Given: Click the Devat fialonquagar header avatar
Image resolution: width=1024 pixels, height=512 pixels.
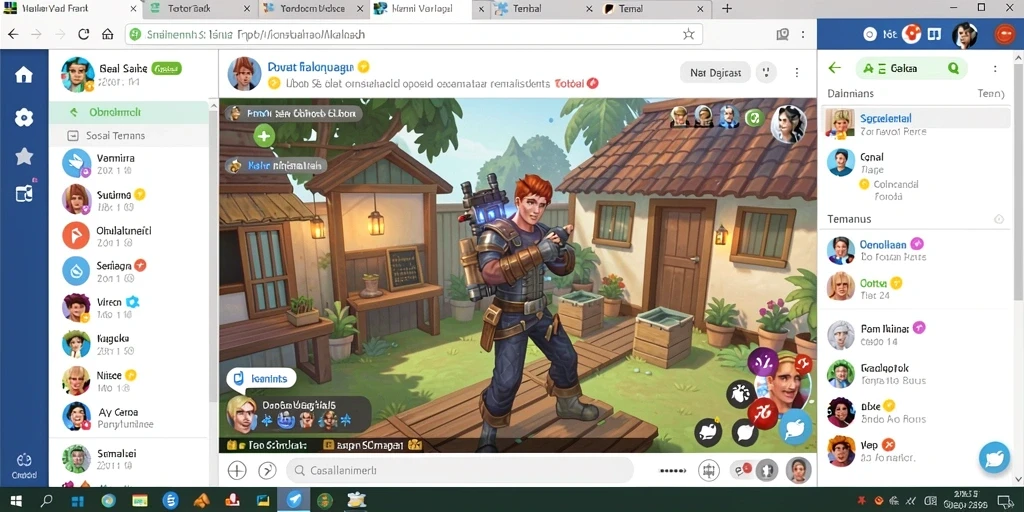Looking at the screenshot, I should [x=244, y=73].
